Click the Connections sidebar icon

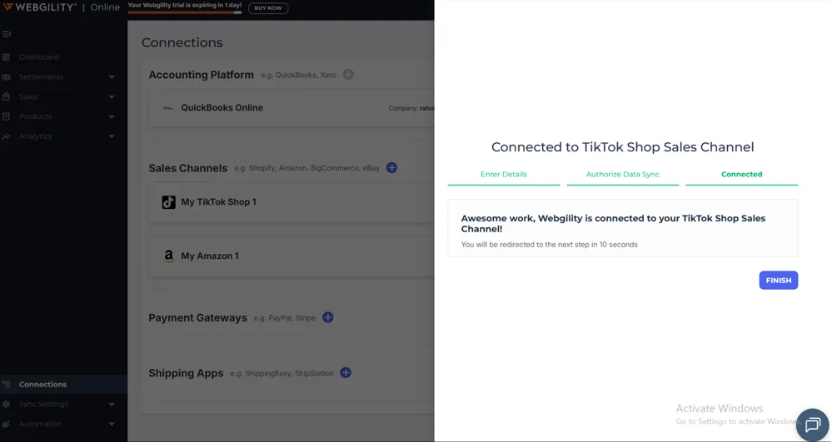tap(6, 384)
